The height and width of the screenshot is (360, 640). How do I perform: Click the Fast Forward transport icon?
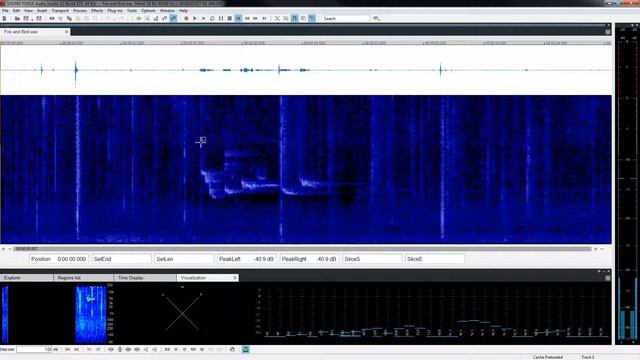tap(256, 18)
